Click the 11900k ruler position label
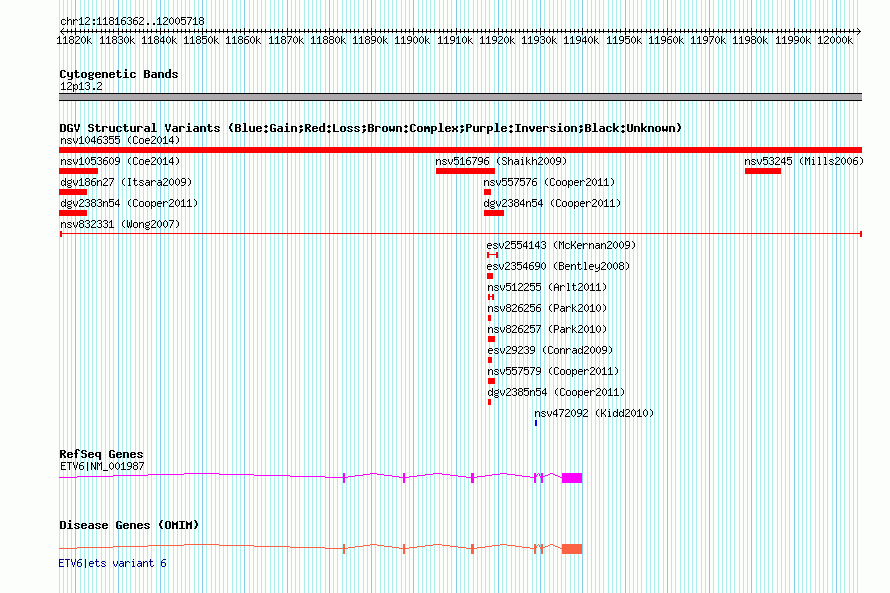890x593 pixels. (412, 40)
